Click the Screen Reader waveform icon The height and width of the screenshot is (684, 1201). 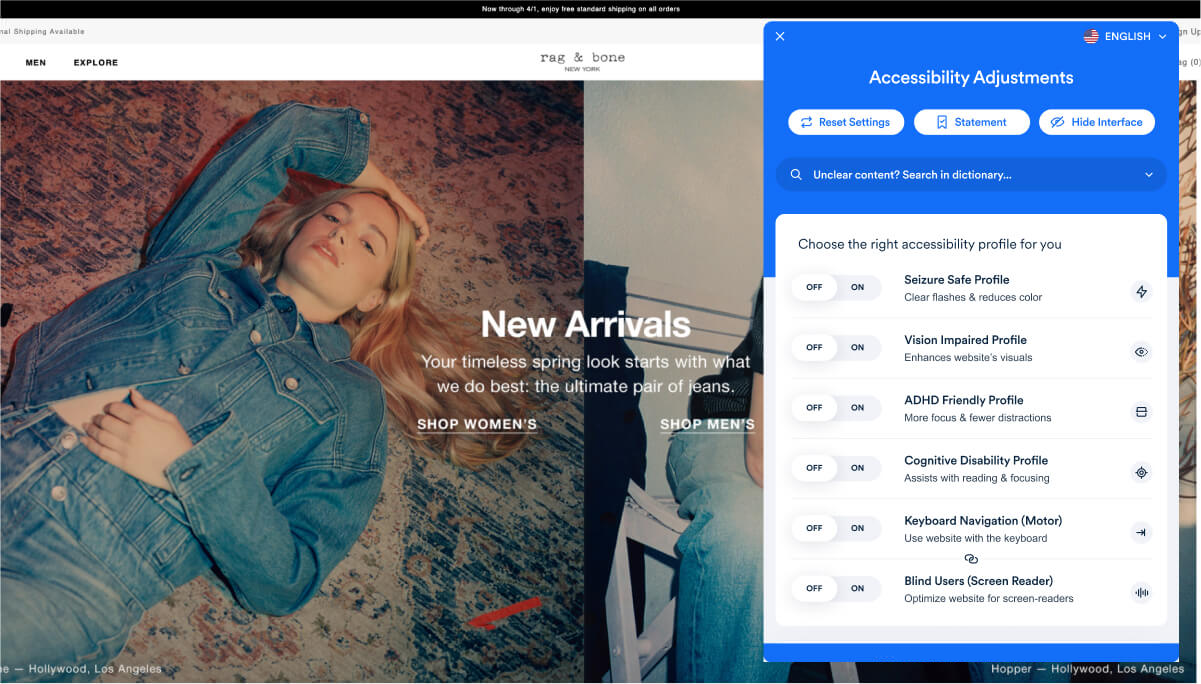(1141, 593)
